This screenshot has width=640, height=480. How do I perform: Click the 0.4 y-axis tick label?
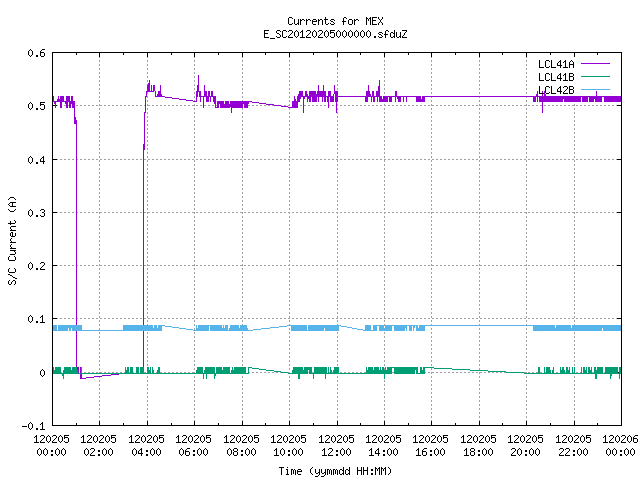tap(36, 160)
